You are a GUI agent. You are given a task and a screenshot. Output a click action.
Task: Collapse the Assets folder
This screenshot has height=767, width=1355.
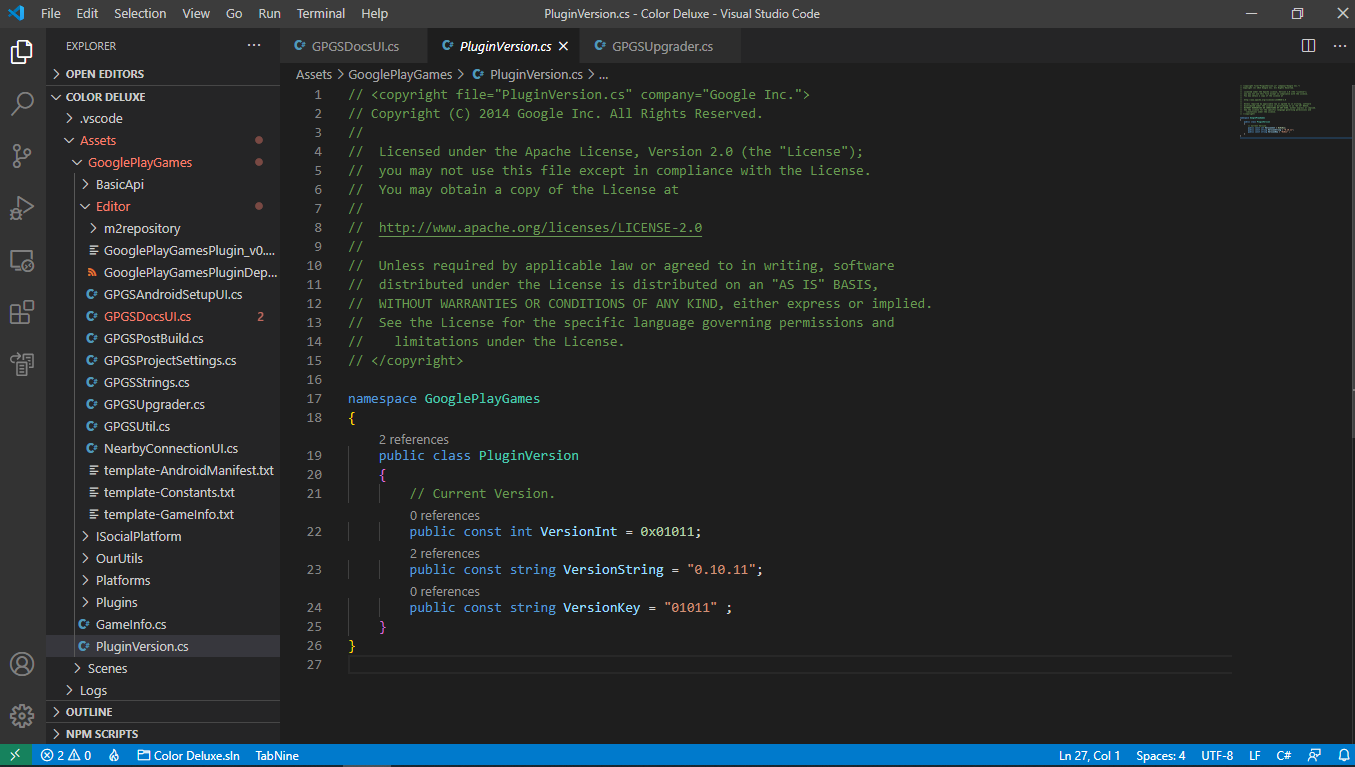pos(163,140)
